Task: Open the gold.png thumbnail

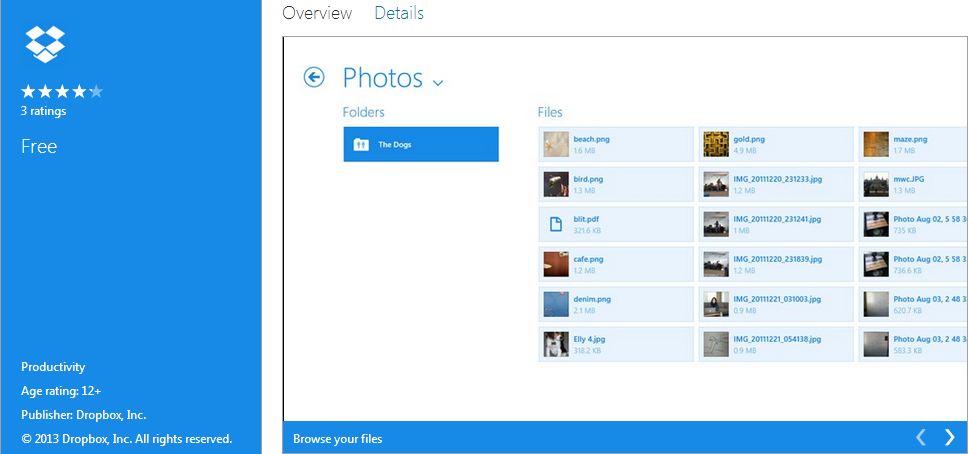Action: coord(716,145)
